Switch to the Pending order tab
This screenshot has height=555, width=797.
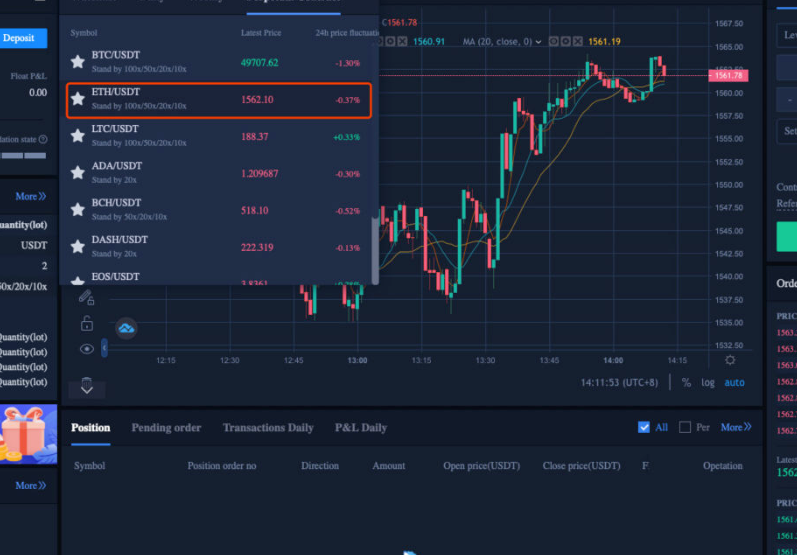click(166, 428)
